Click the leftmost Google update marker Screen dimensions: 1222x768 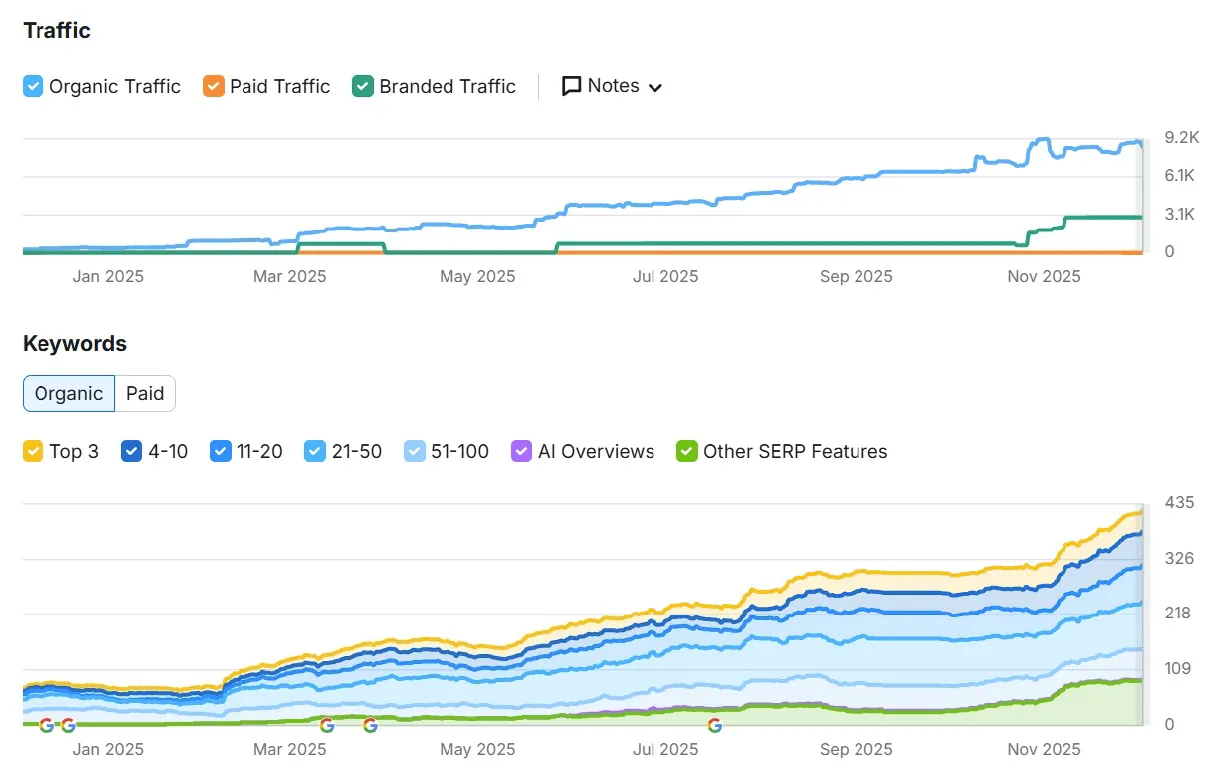click(46, 725)
